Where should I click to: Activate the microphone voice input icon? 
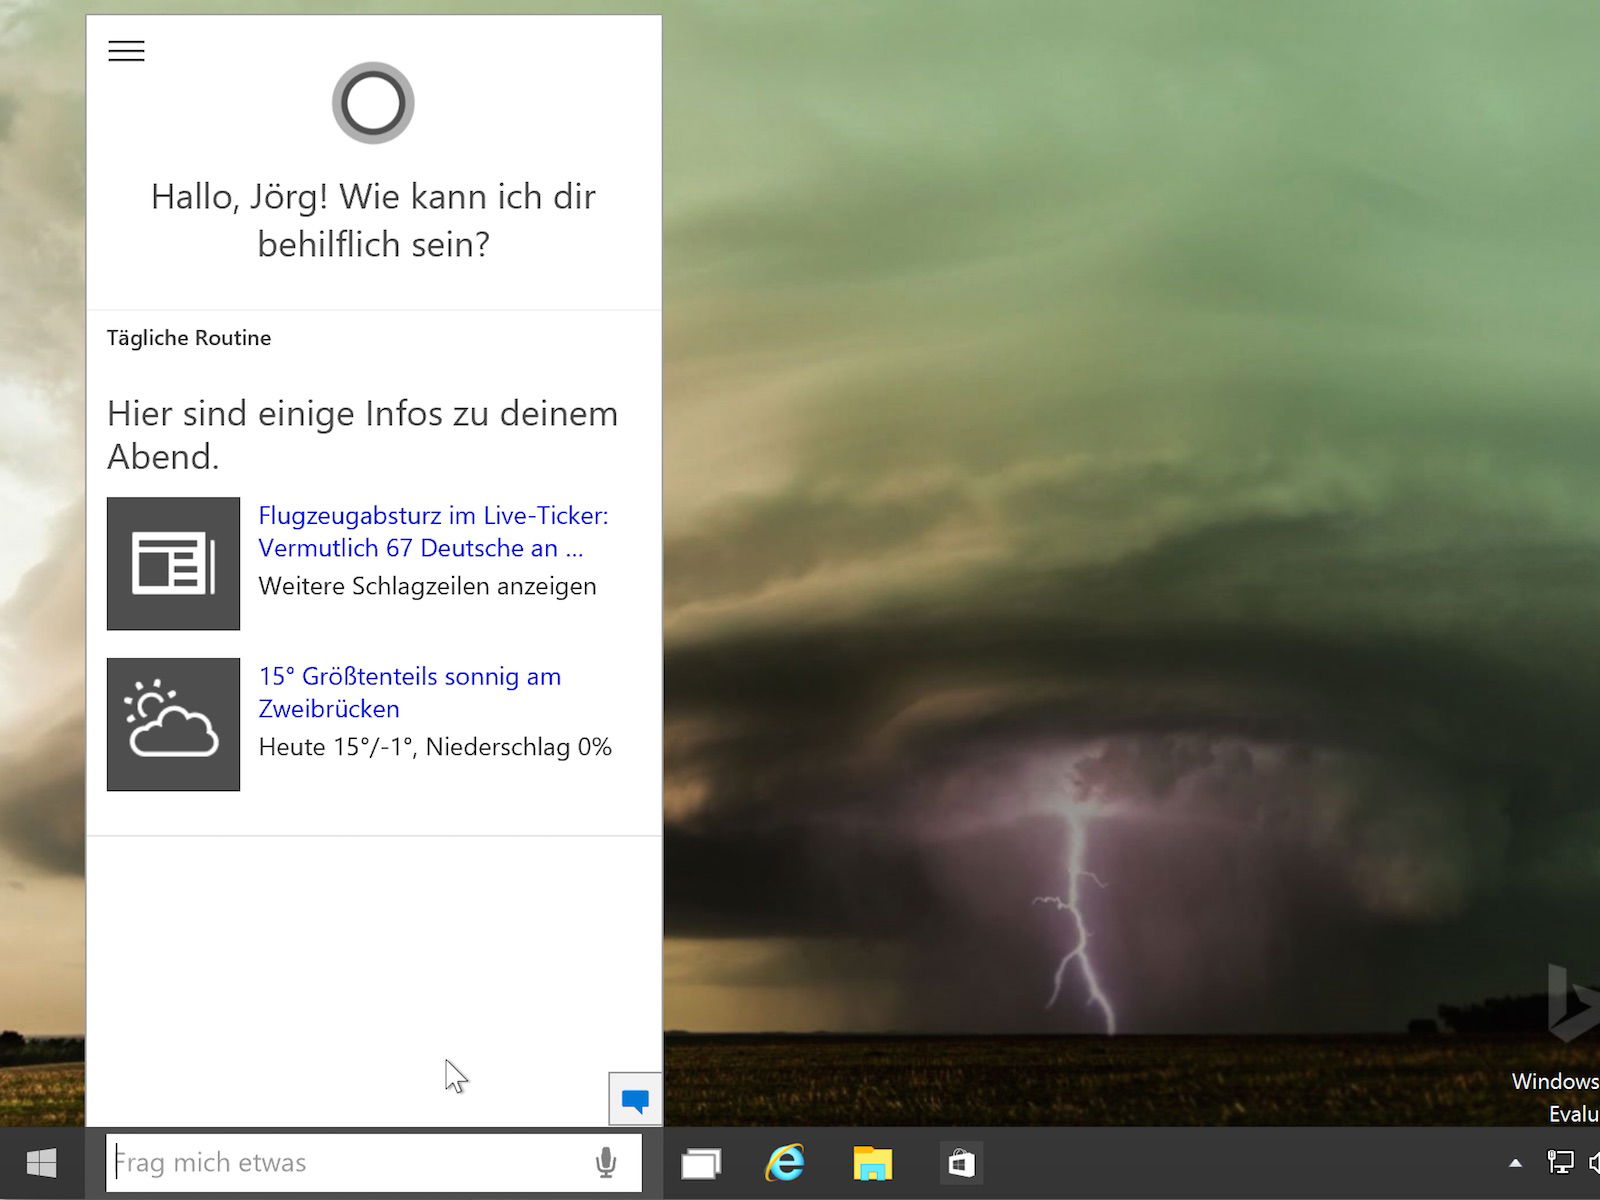[605, 1162]
